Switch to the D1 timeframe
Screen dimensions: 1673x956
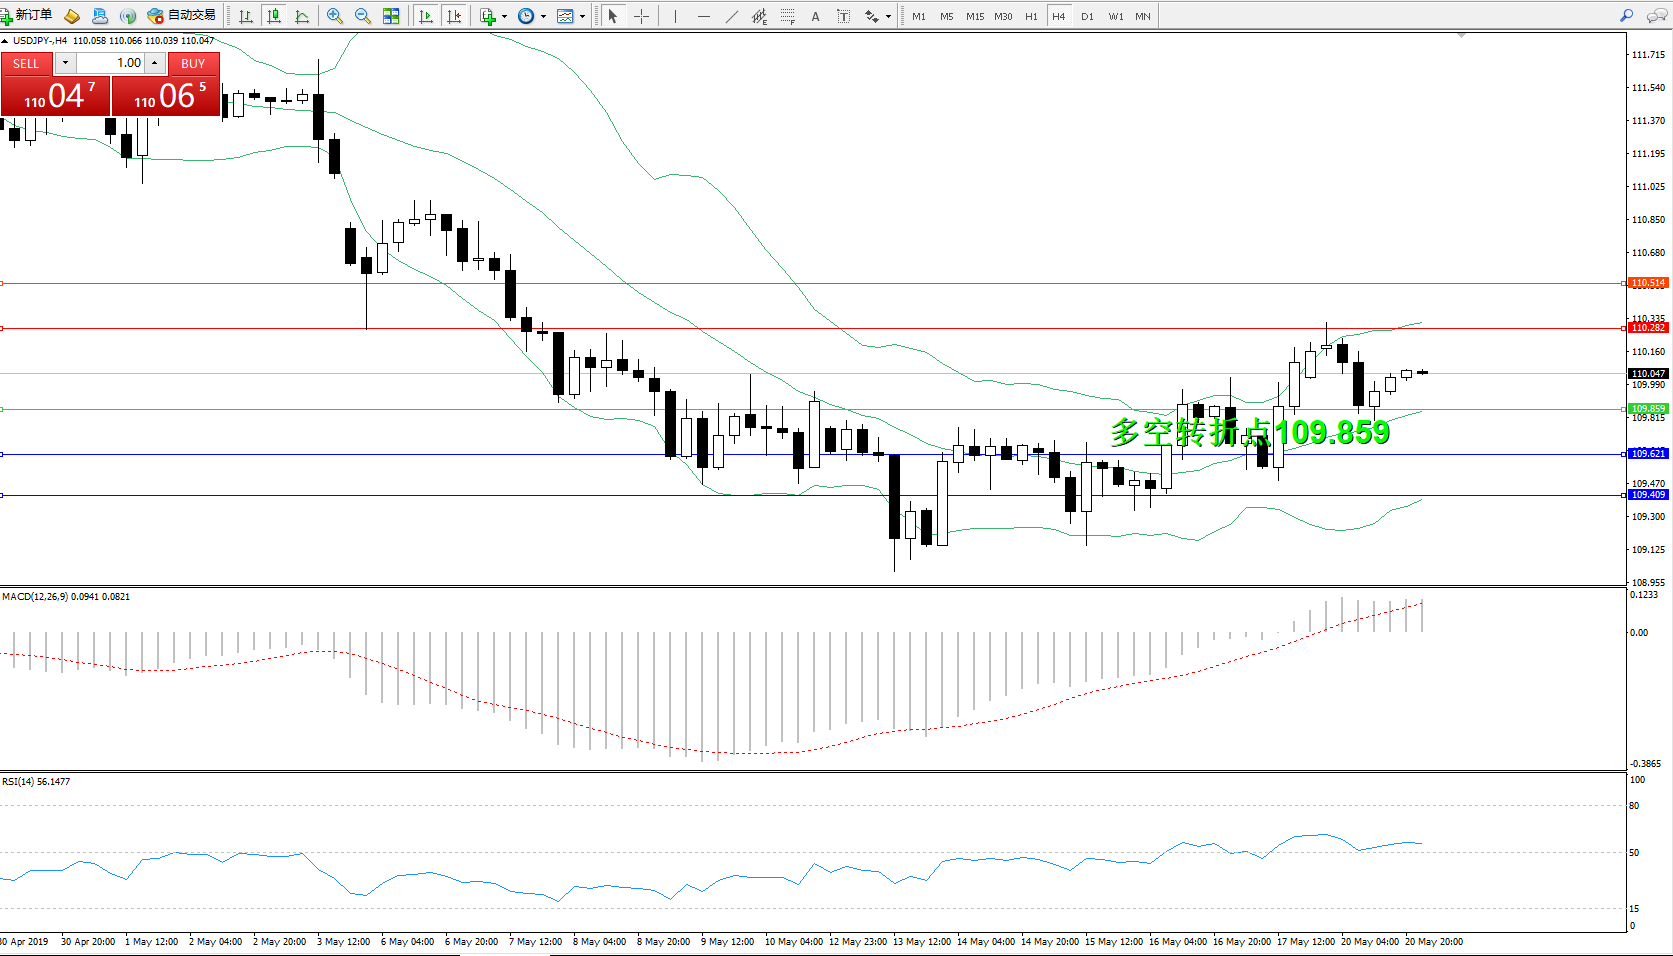(1087, 16)
